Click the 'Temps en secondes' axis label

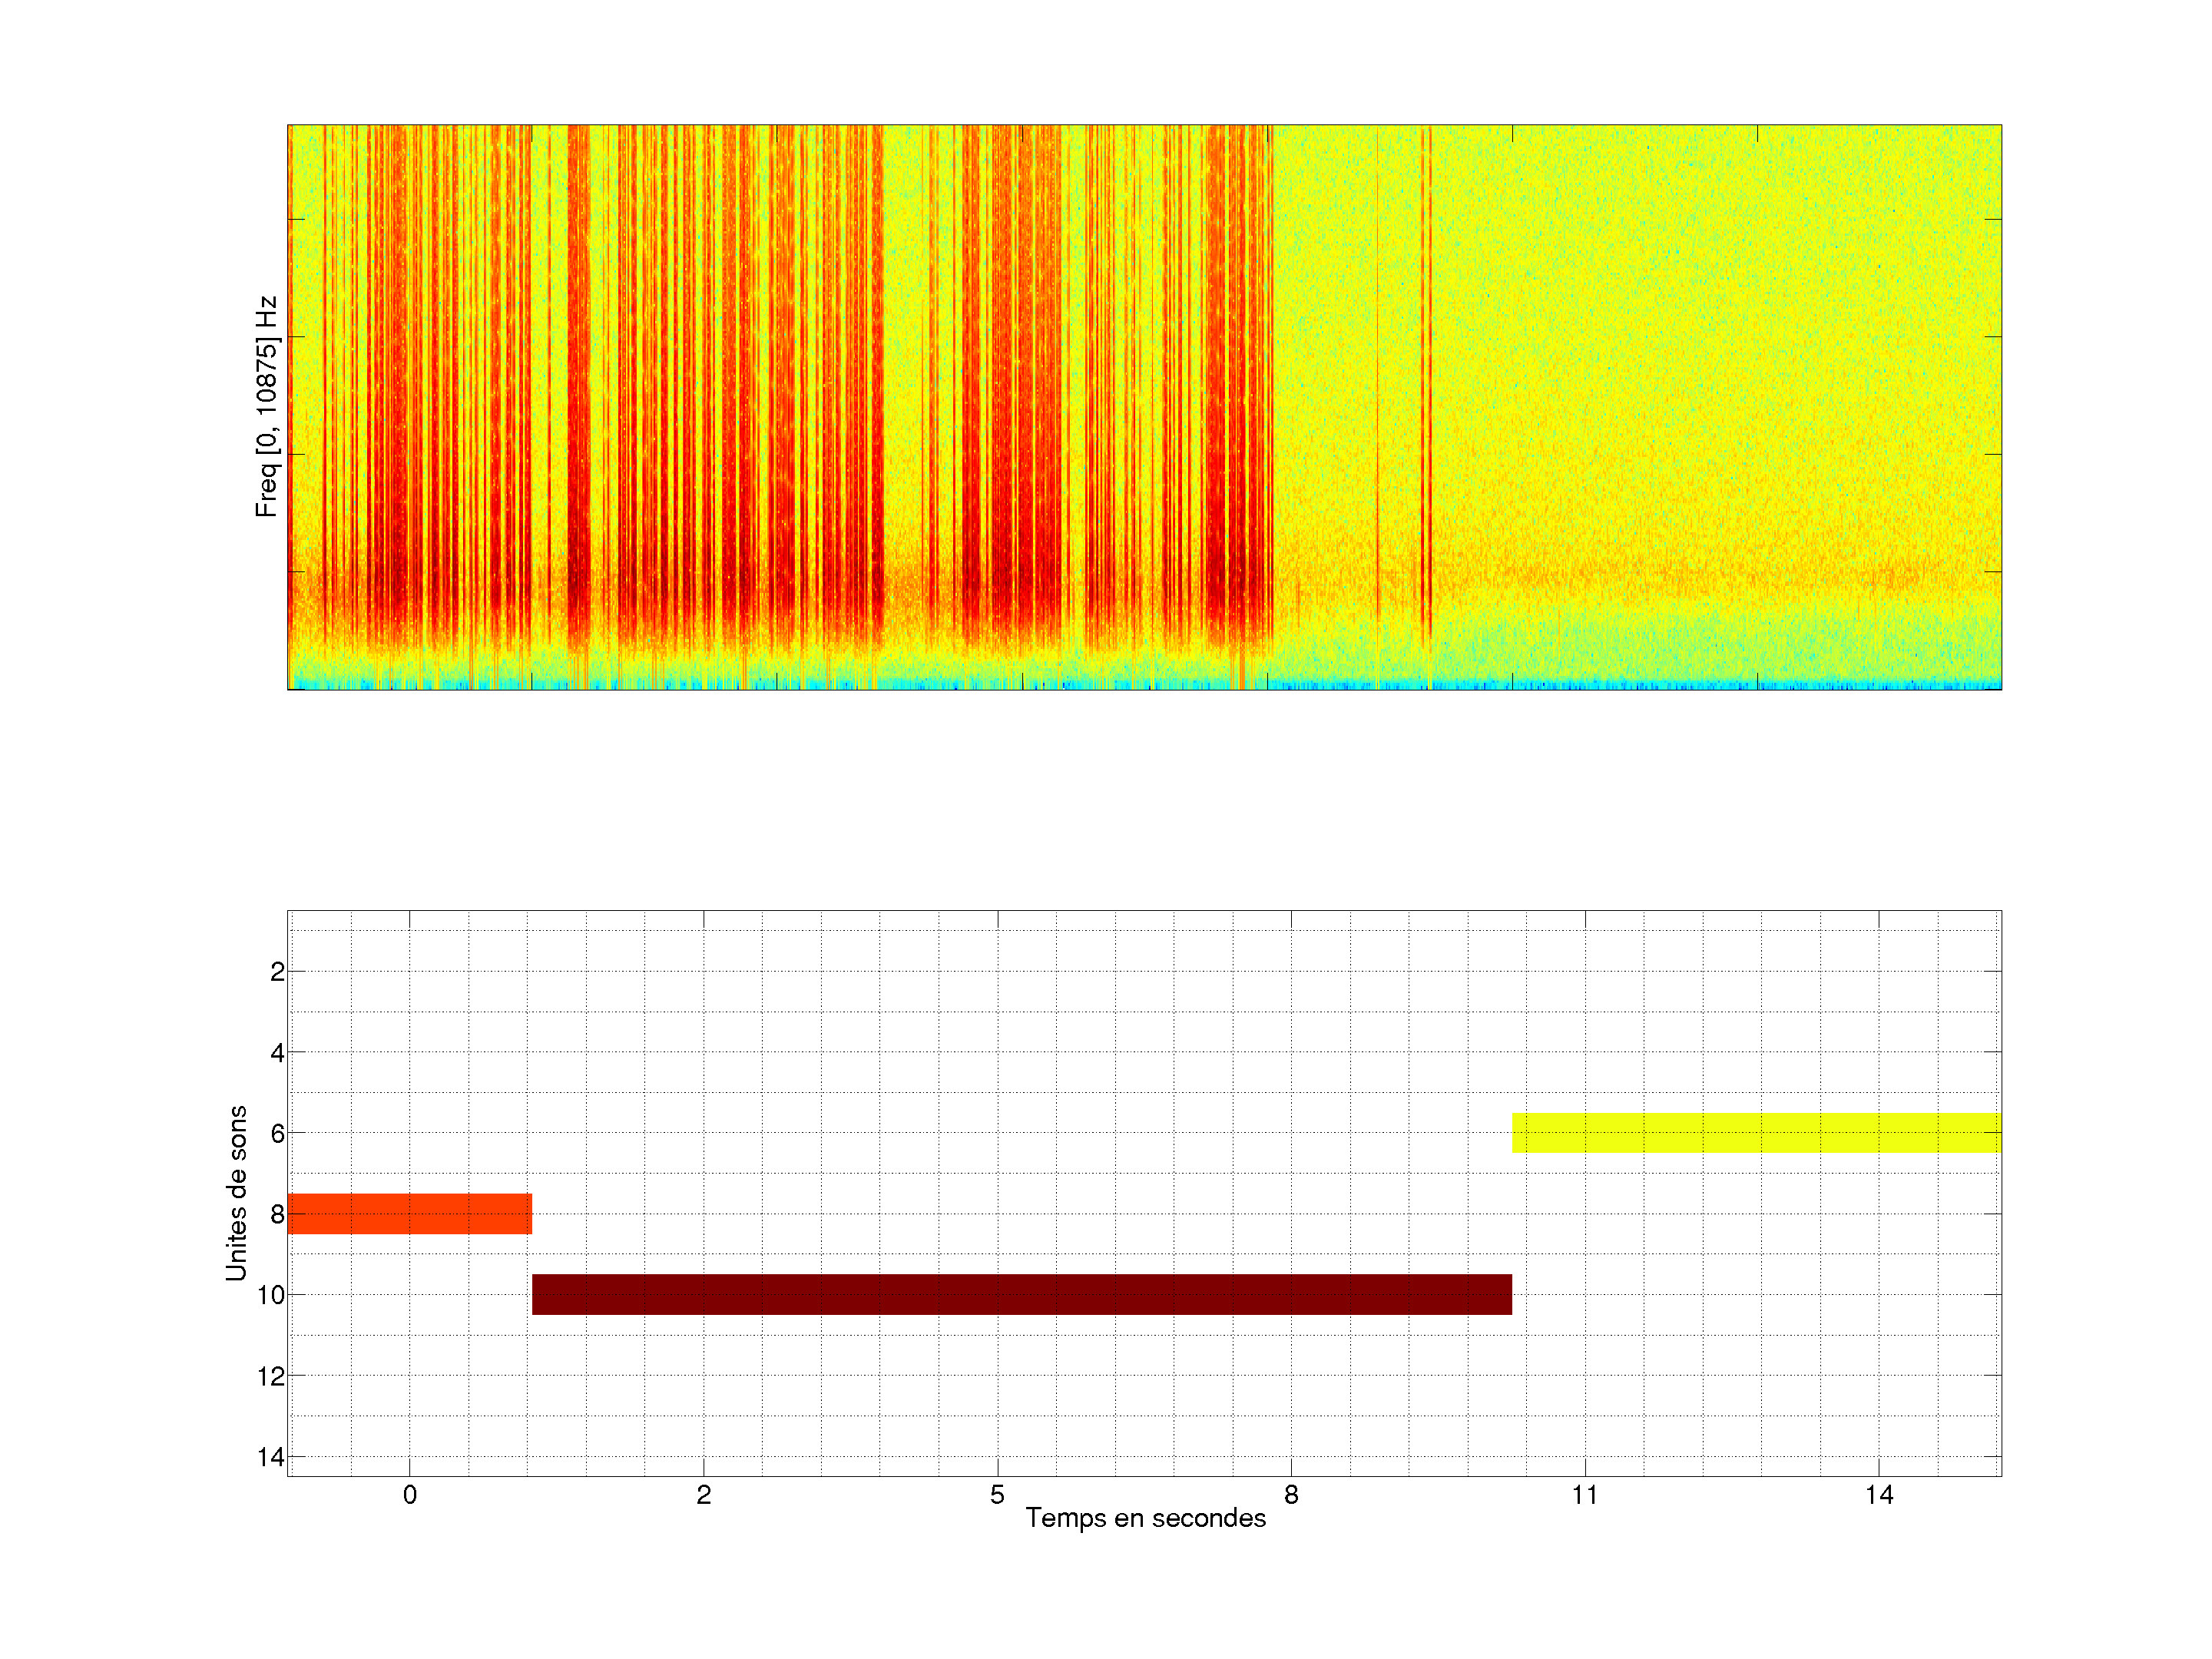1145,1518
